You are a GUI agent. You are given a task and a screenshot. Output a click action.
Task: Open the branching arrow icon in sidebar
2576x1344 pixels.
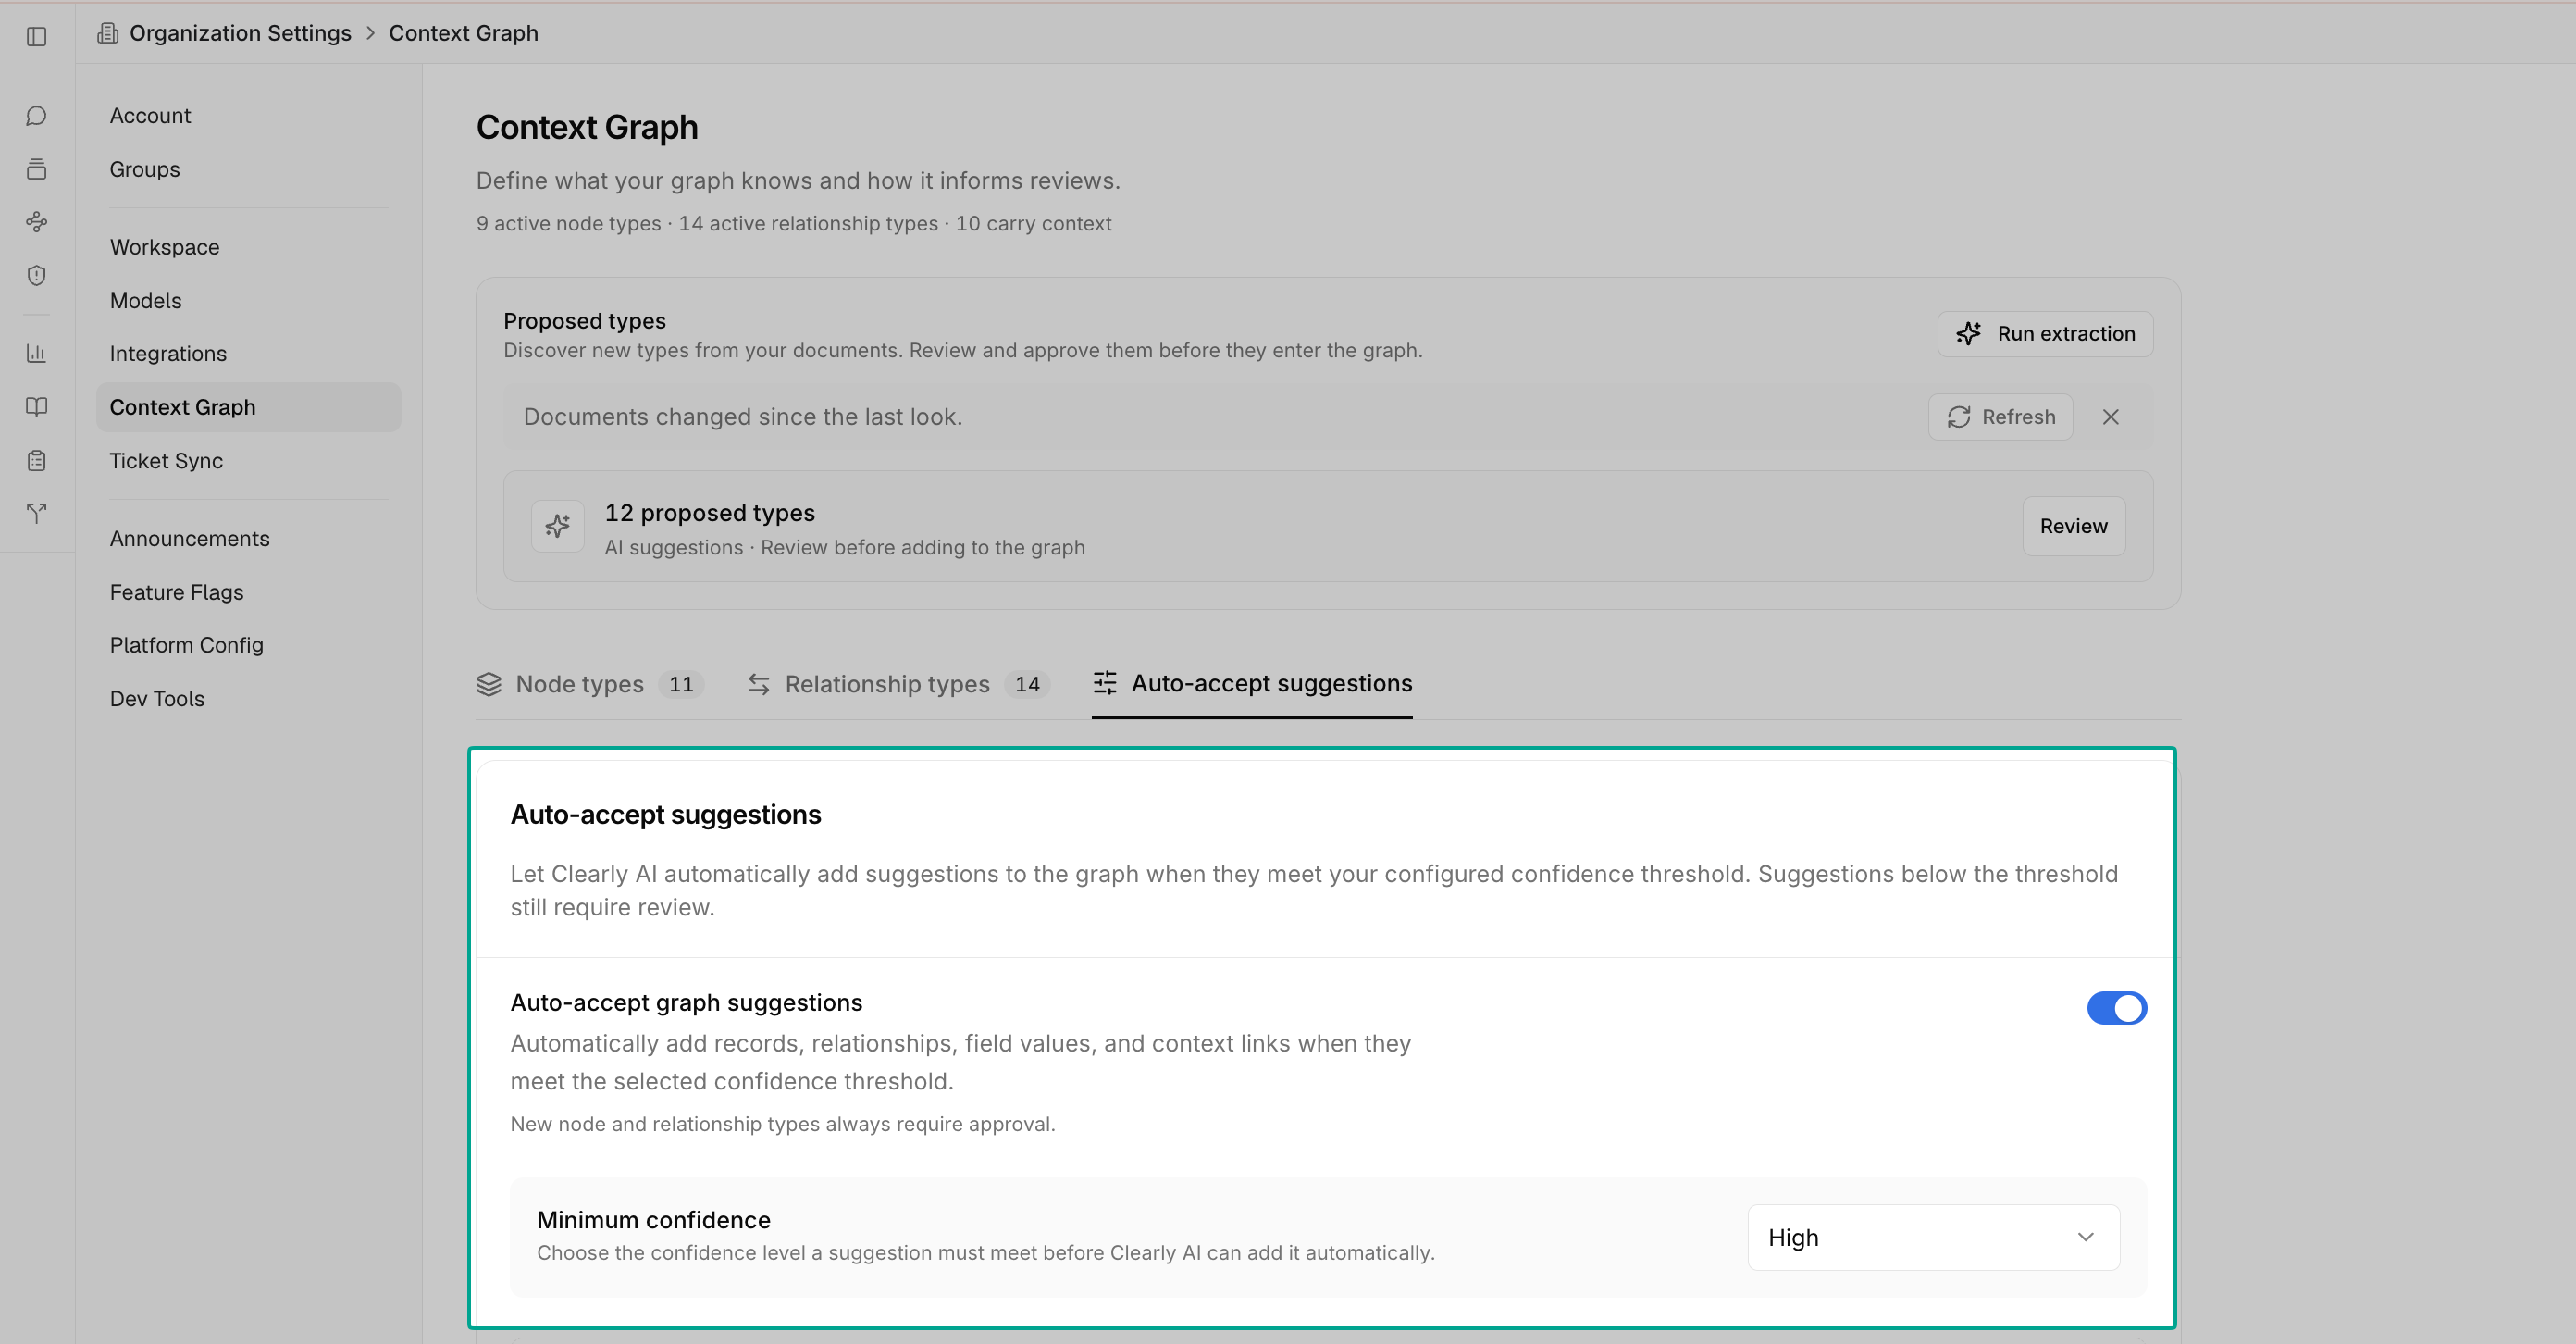37,513
